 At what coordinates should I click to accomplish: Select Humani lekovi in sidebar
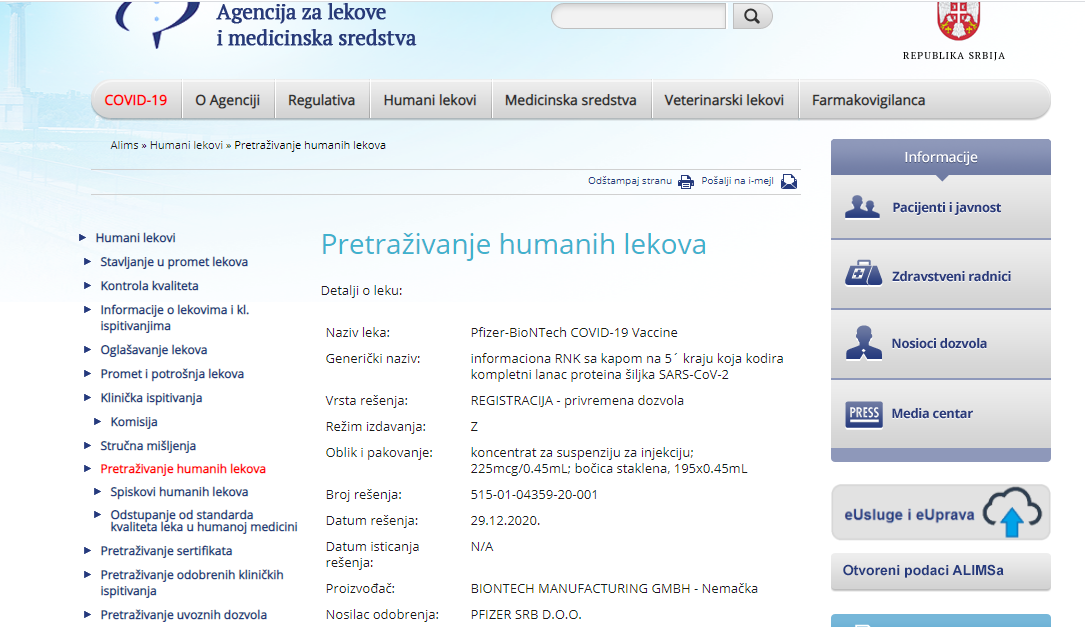[x=136, y=238]
